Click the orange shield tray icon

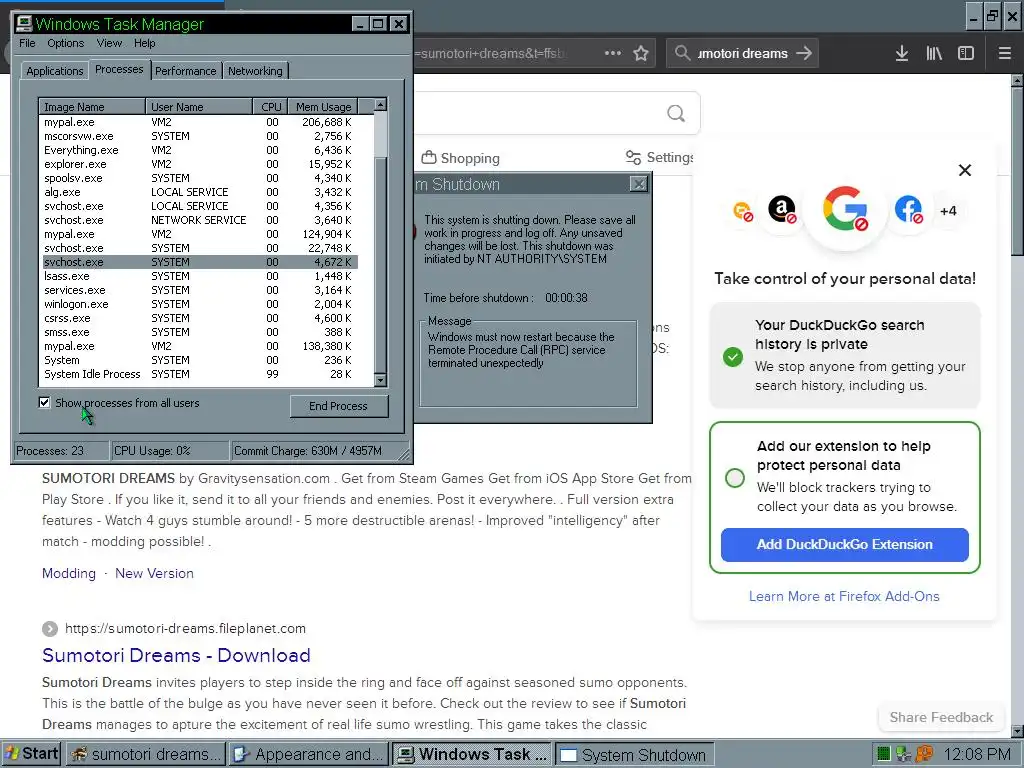[x=924, y=754]
